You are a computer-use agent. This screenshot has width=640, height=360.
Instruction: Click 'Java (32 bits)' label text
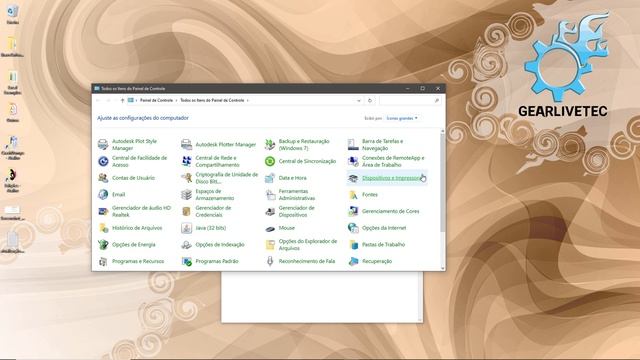[x=211, y=228]
